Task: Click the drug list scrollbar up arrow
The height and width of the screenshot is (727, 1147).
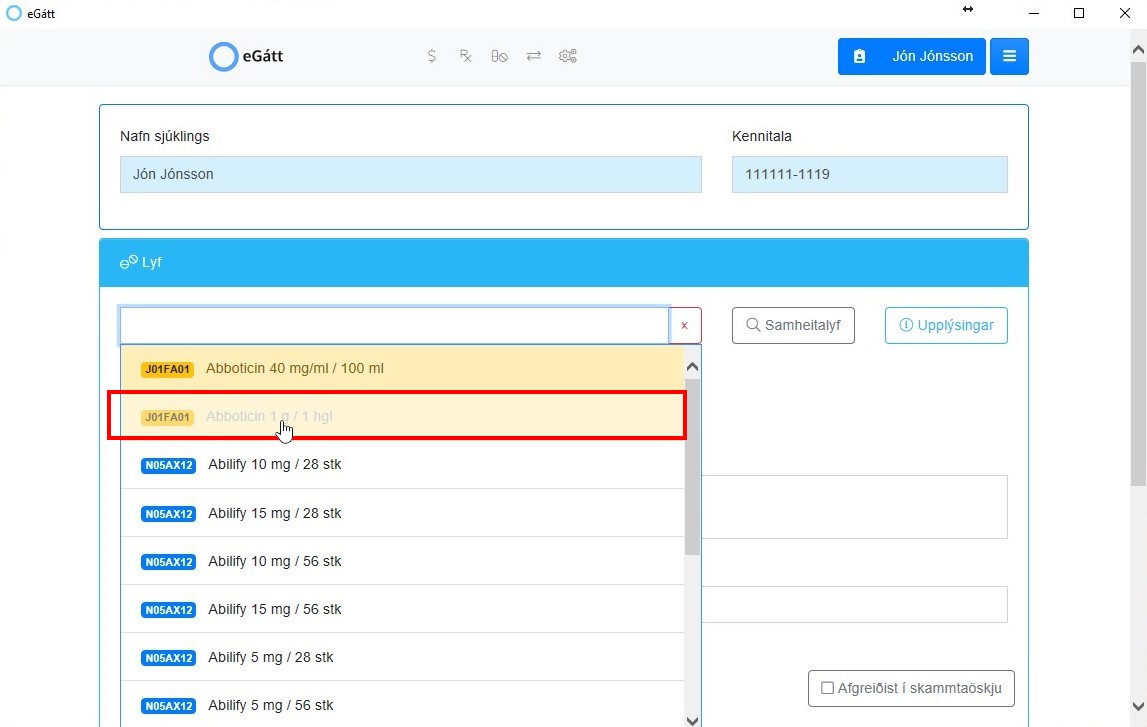Action: click(693, 366)
